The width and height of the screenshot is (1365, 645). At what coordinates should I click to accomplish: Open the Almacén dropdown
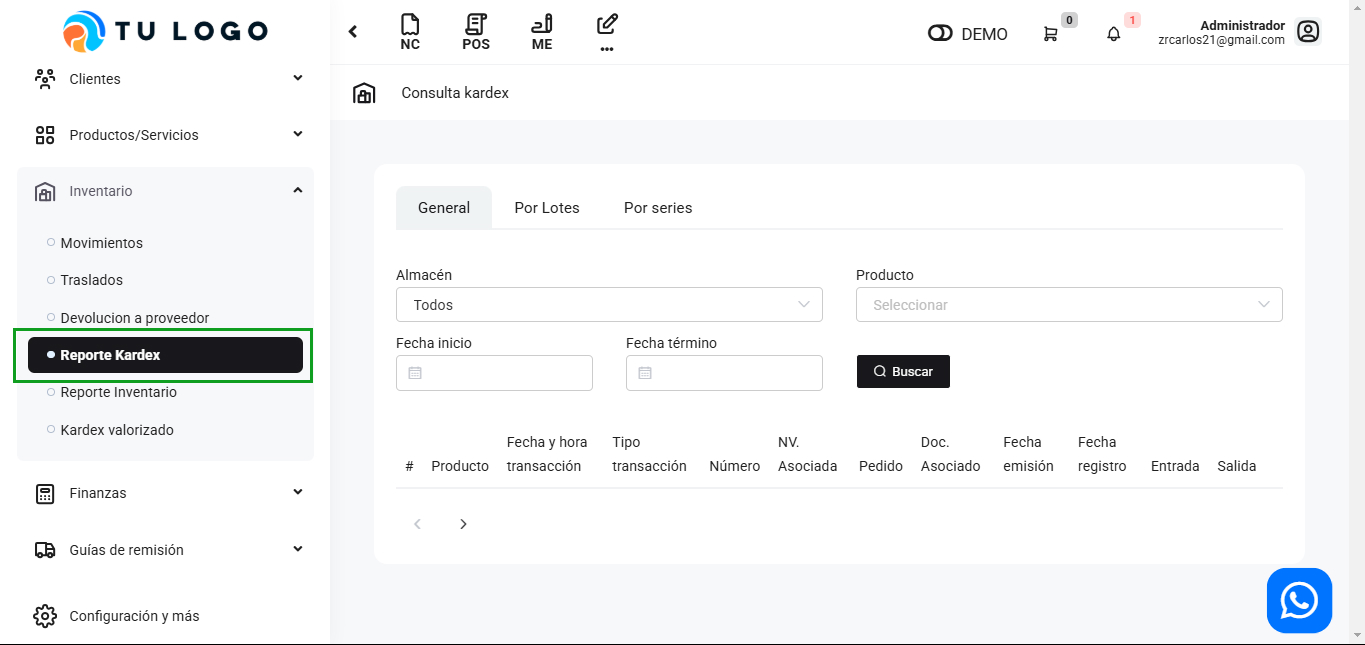(609, 305)
